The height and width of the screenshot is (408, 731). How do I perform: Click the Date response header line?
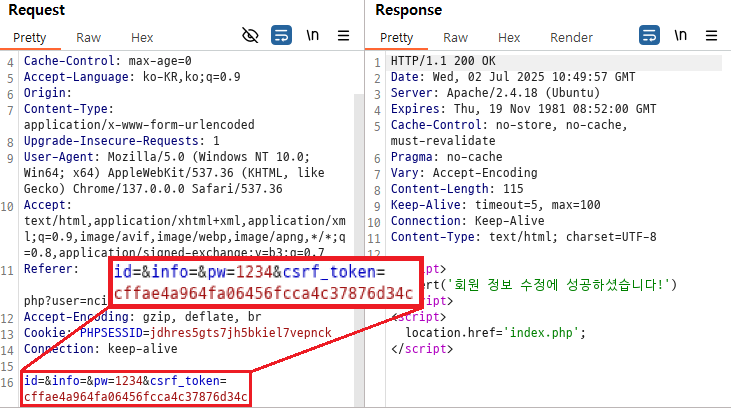[x=513, y=77]
